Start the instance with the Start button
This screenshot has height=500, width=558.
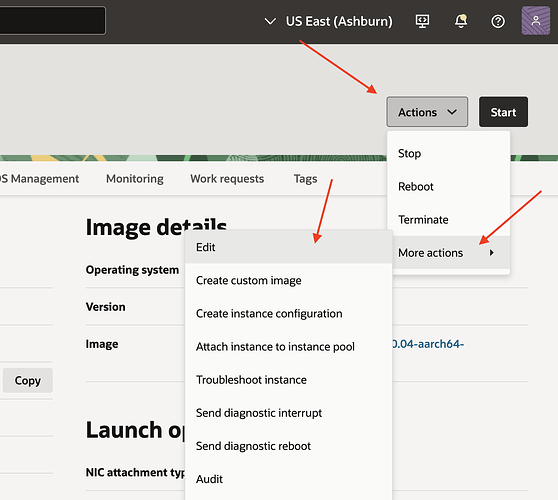tap(503, 112)
